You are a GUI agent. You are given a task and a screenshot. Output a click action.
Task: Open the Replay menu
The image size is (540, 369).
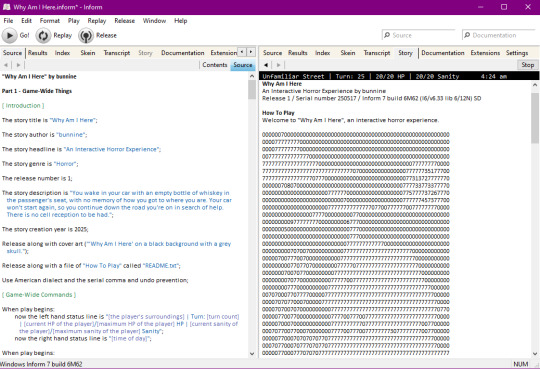(x=97, y=21)
